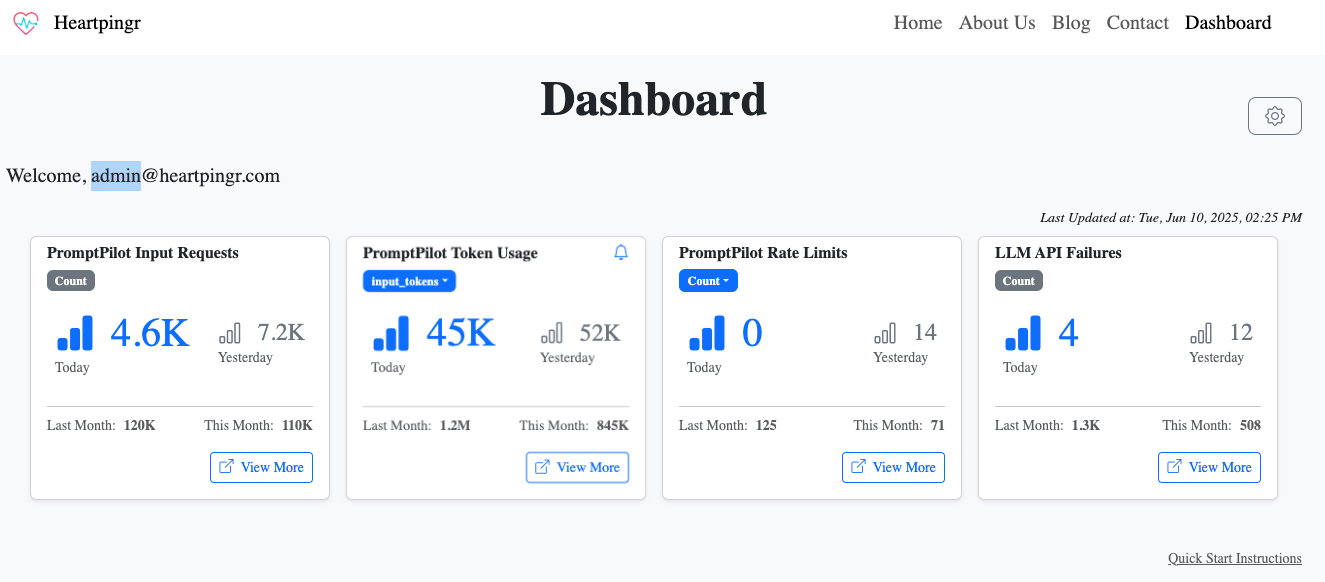1325x582 pixels.
Task: Click the Last Month 1.3K value
Action: pyautogui.click(x=1086, y=425)
